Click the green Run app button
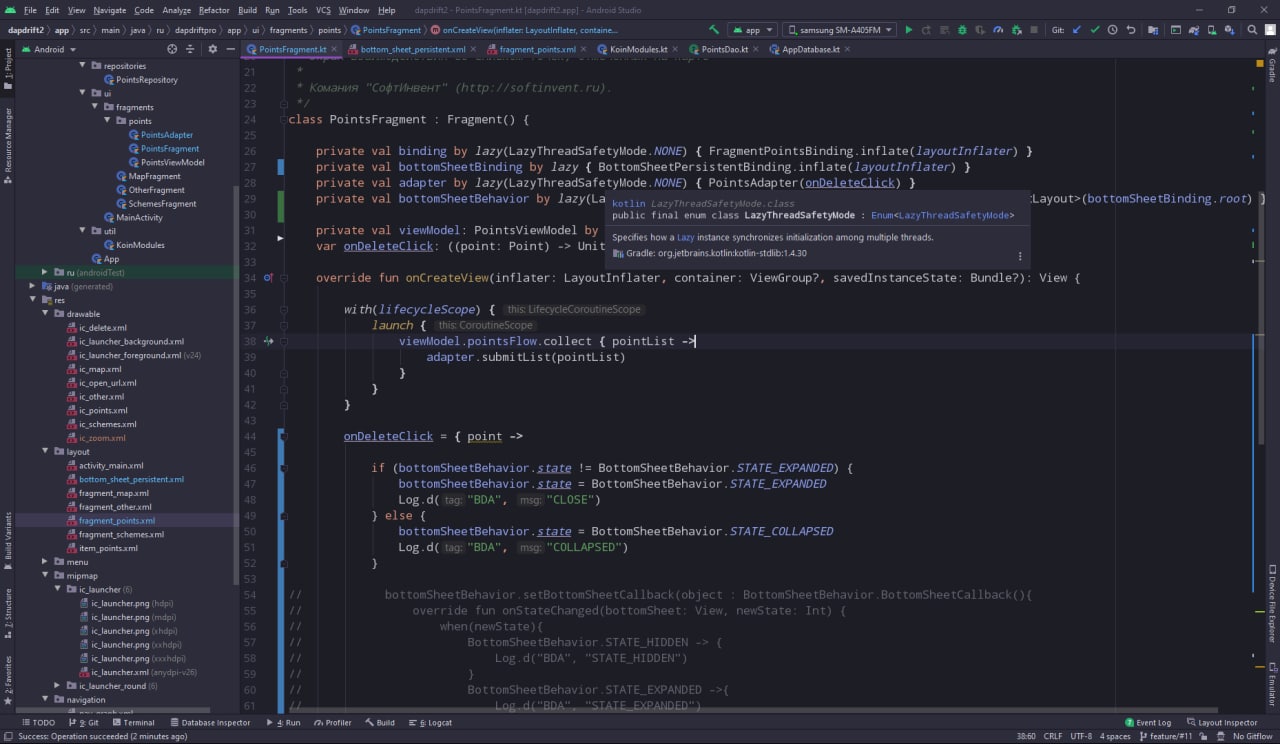The width and height of the screenshot is (1280, 744). point(908,30)
